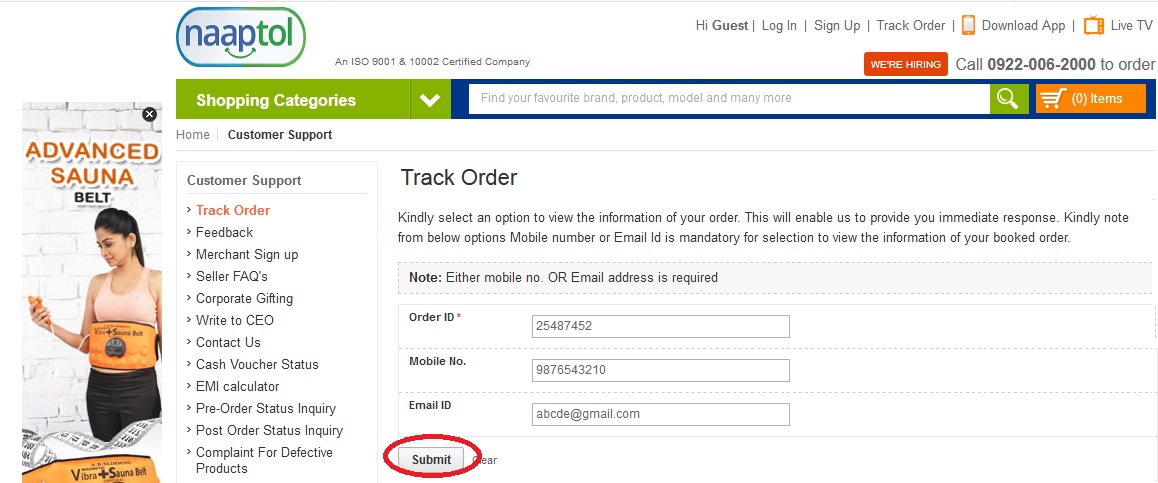Click the Live TV icon

(1093, 25)
